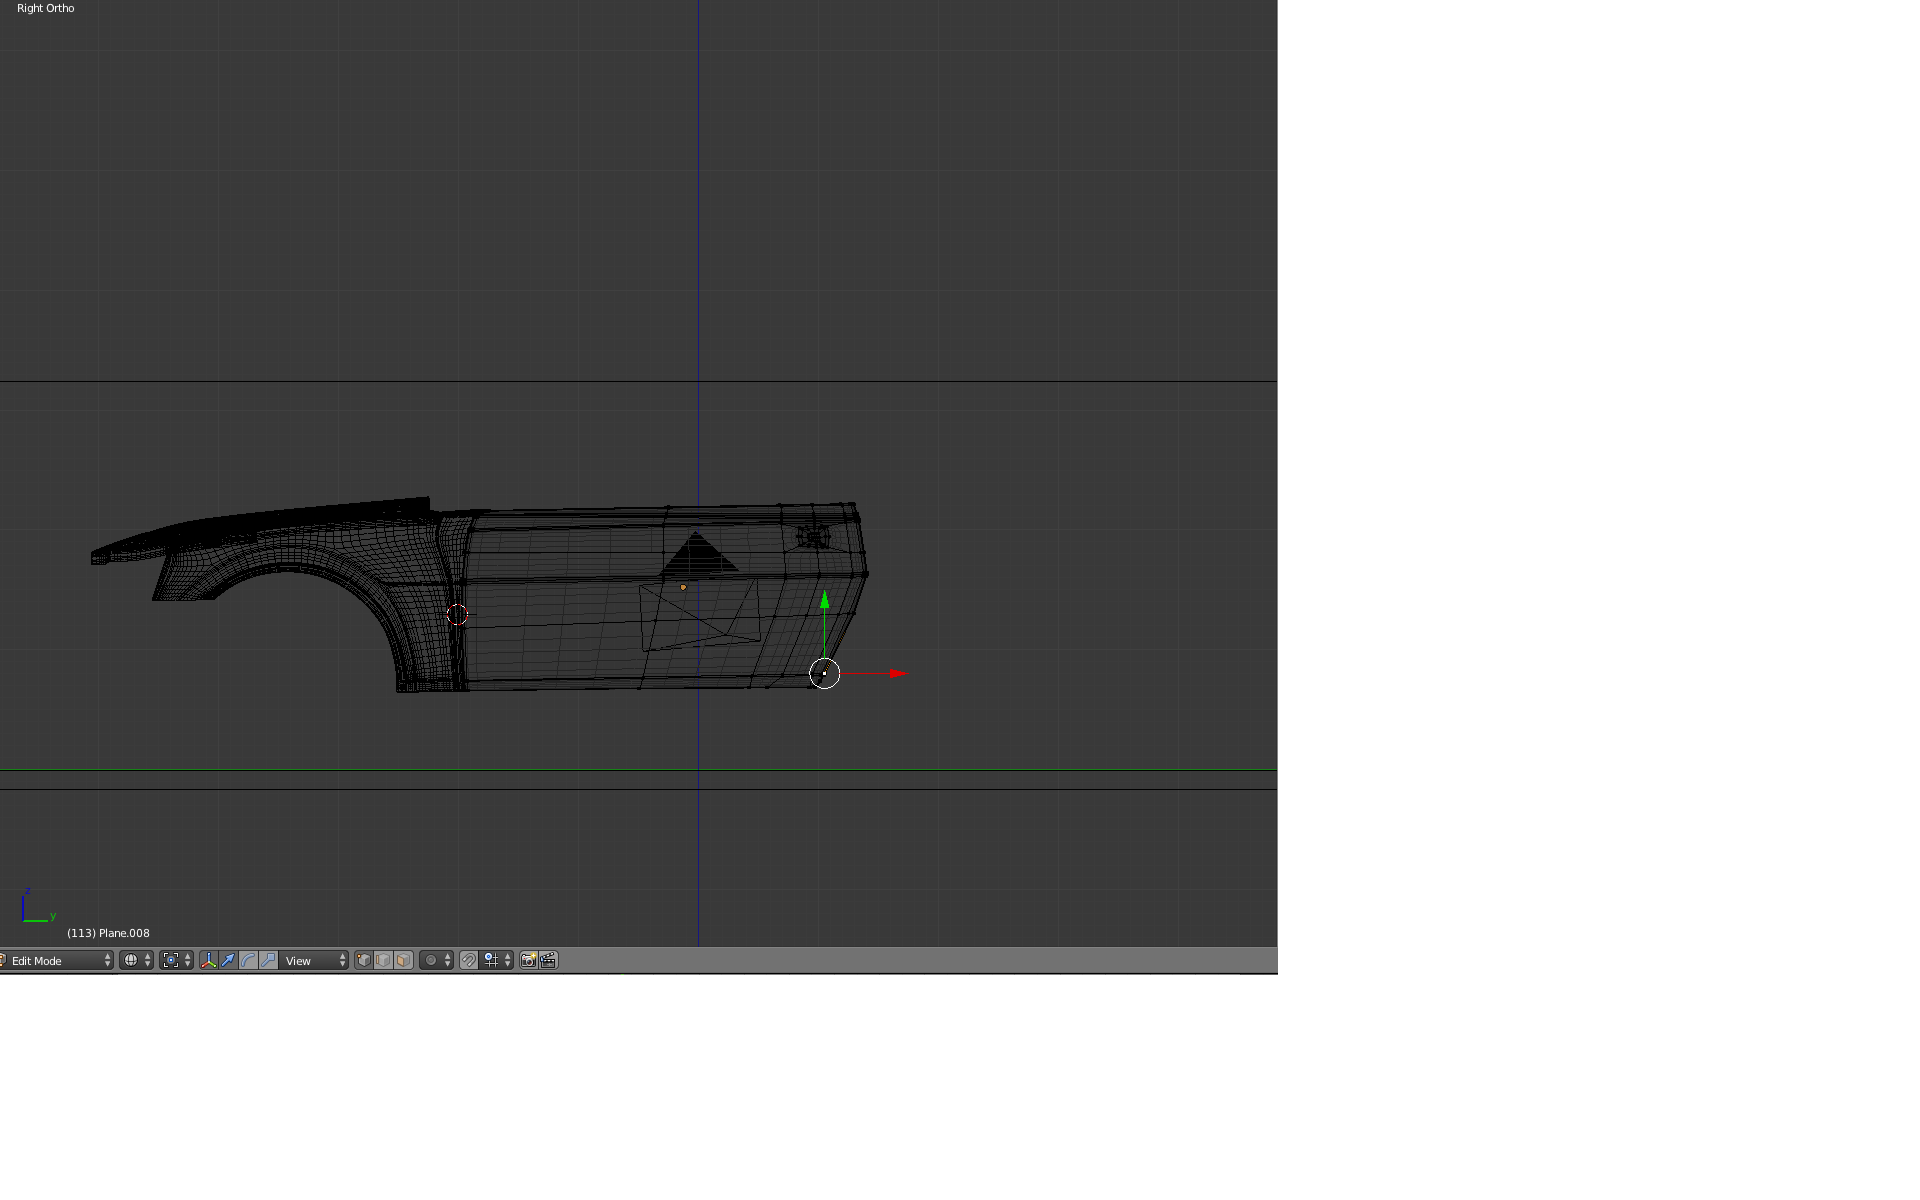Toggle the snap magnet
This screenshot has width=1920, height=1200.
469,961
